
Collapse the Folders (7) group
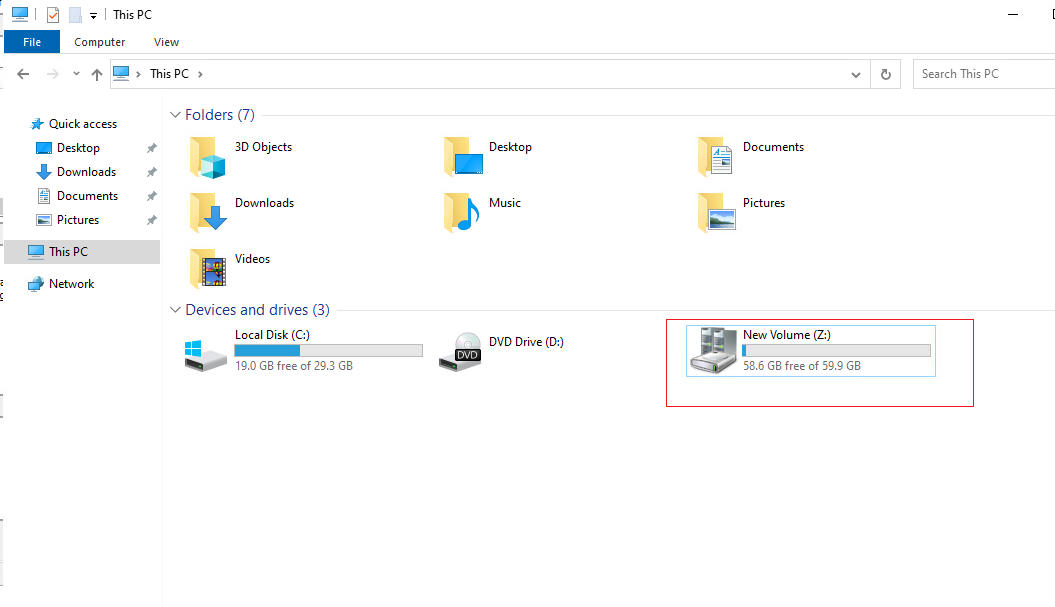pos(175,115)
